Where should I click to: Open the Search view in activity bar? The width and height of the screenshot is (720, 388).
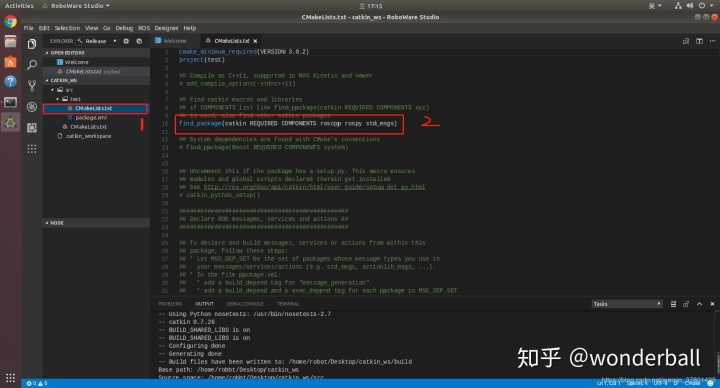[32, 65]
